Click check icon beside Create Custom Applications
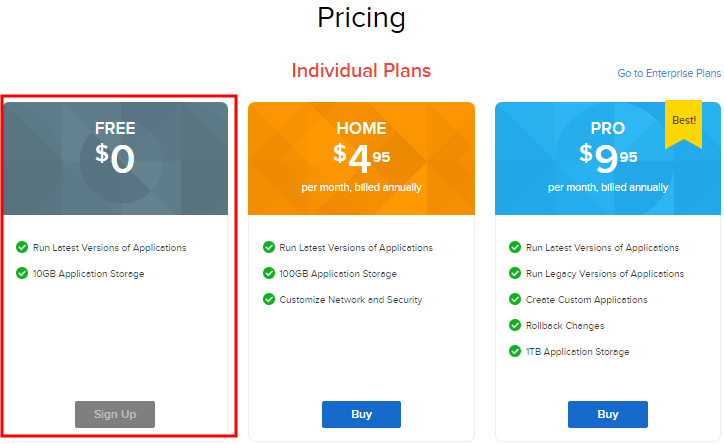Image resolution: width=724 pixels, height=444 pixels. click(515, 299)
